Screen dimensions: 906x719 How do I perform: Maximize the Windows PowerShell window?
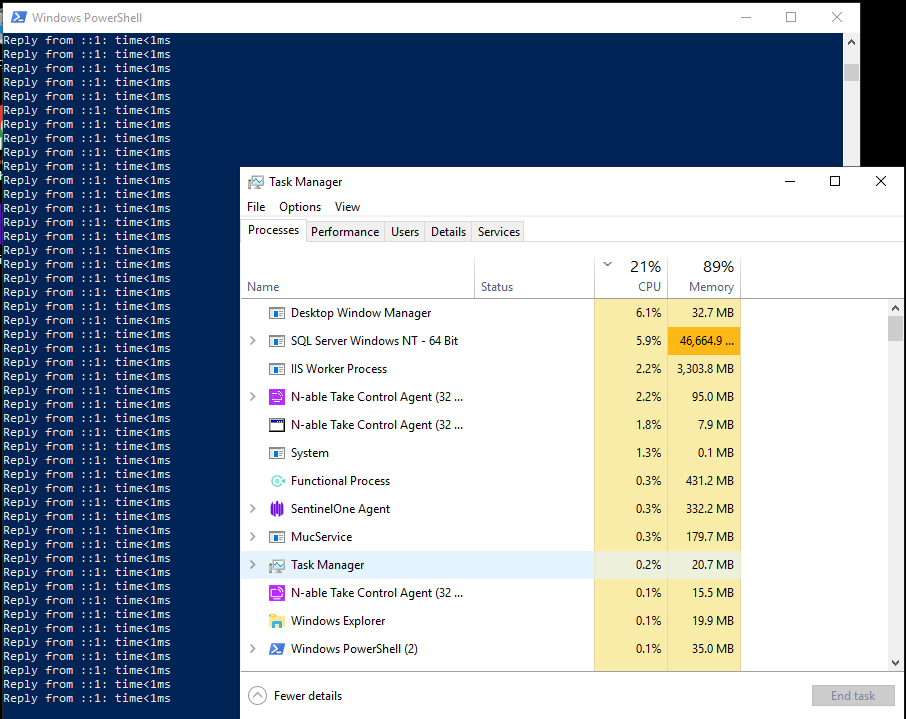[791, 17]
